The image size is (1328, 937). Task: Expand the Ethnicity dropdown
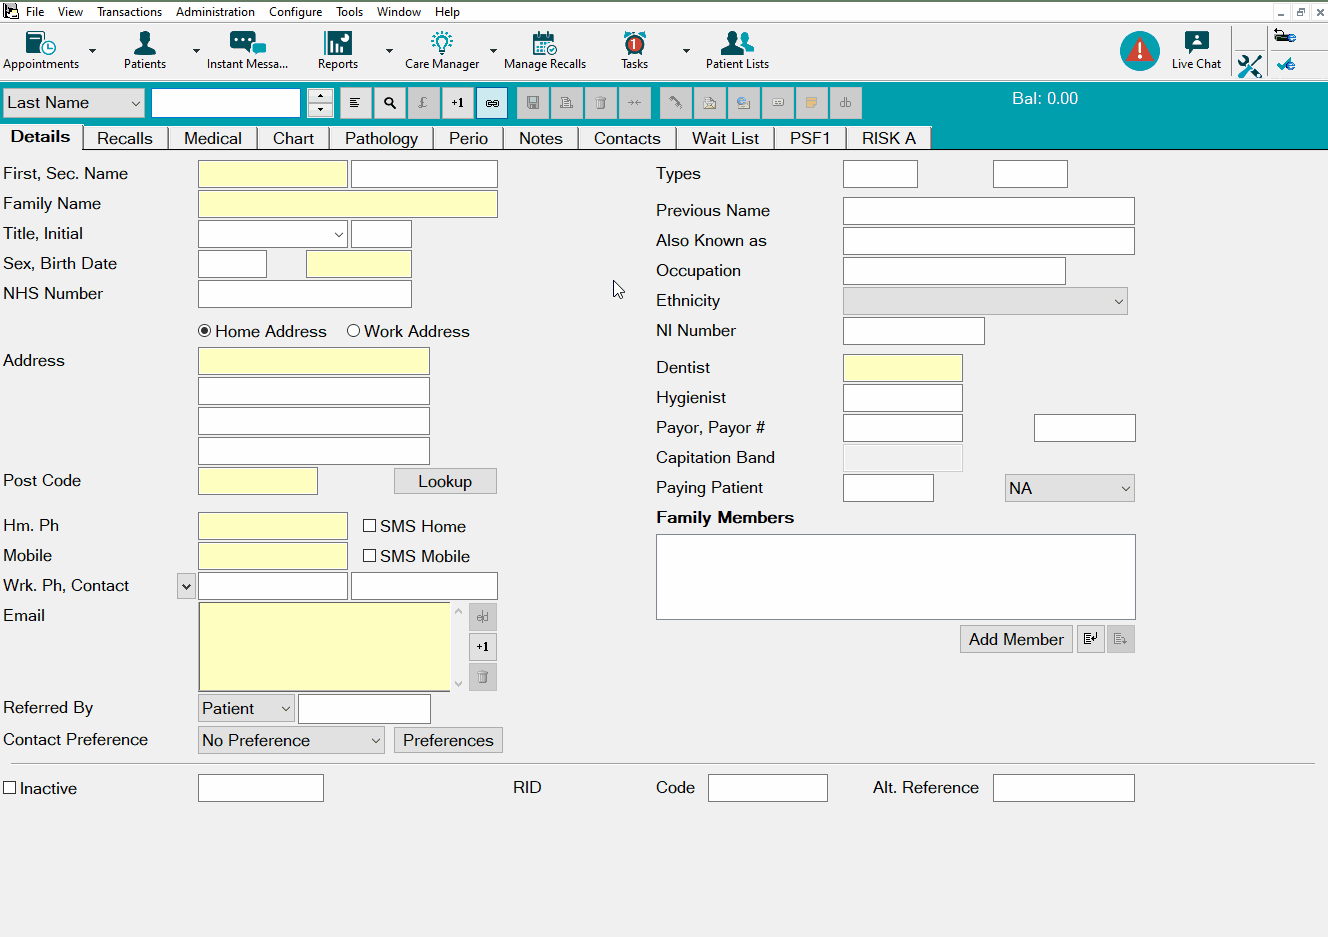(985, 301)
